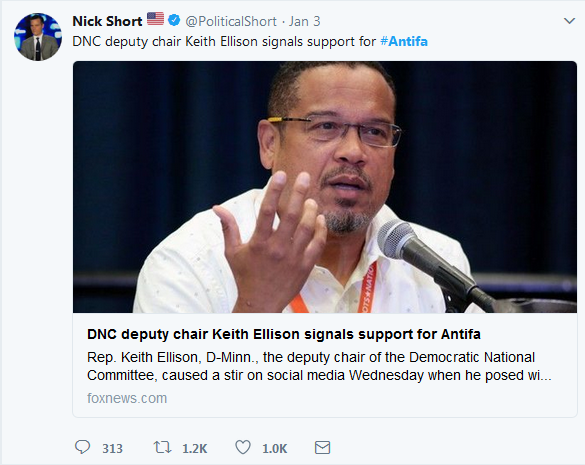The width and height of the screenshot is (585, 465).
Task: Click the 1.0K likes count
Action: coord(275,448)
